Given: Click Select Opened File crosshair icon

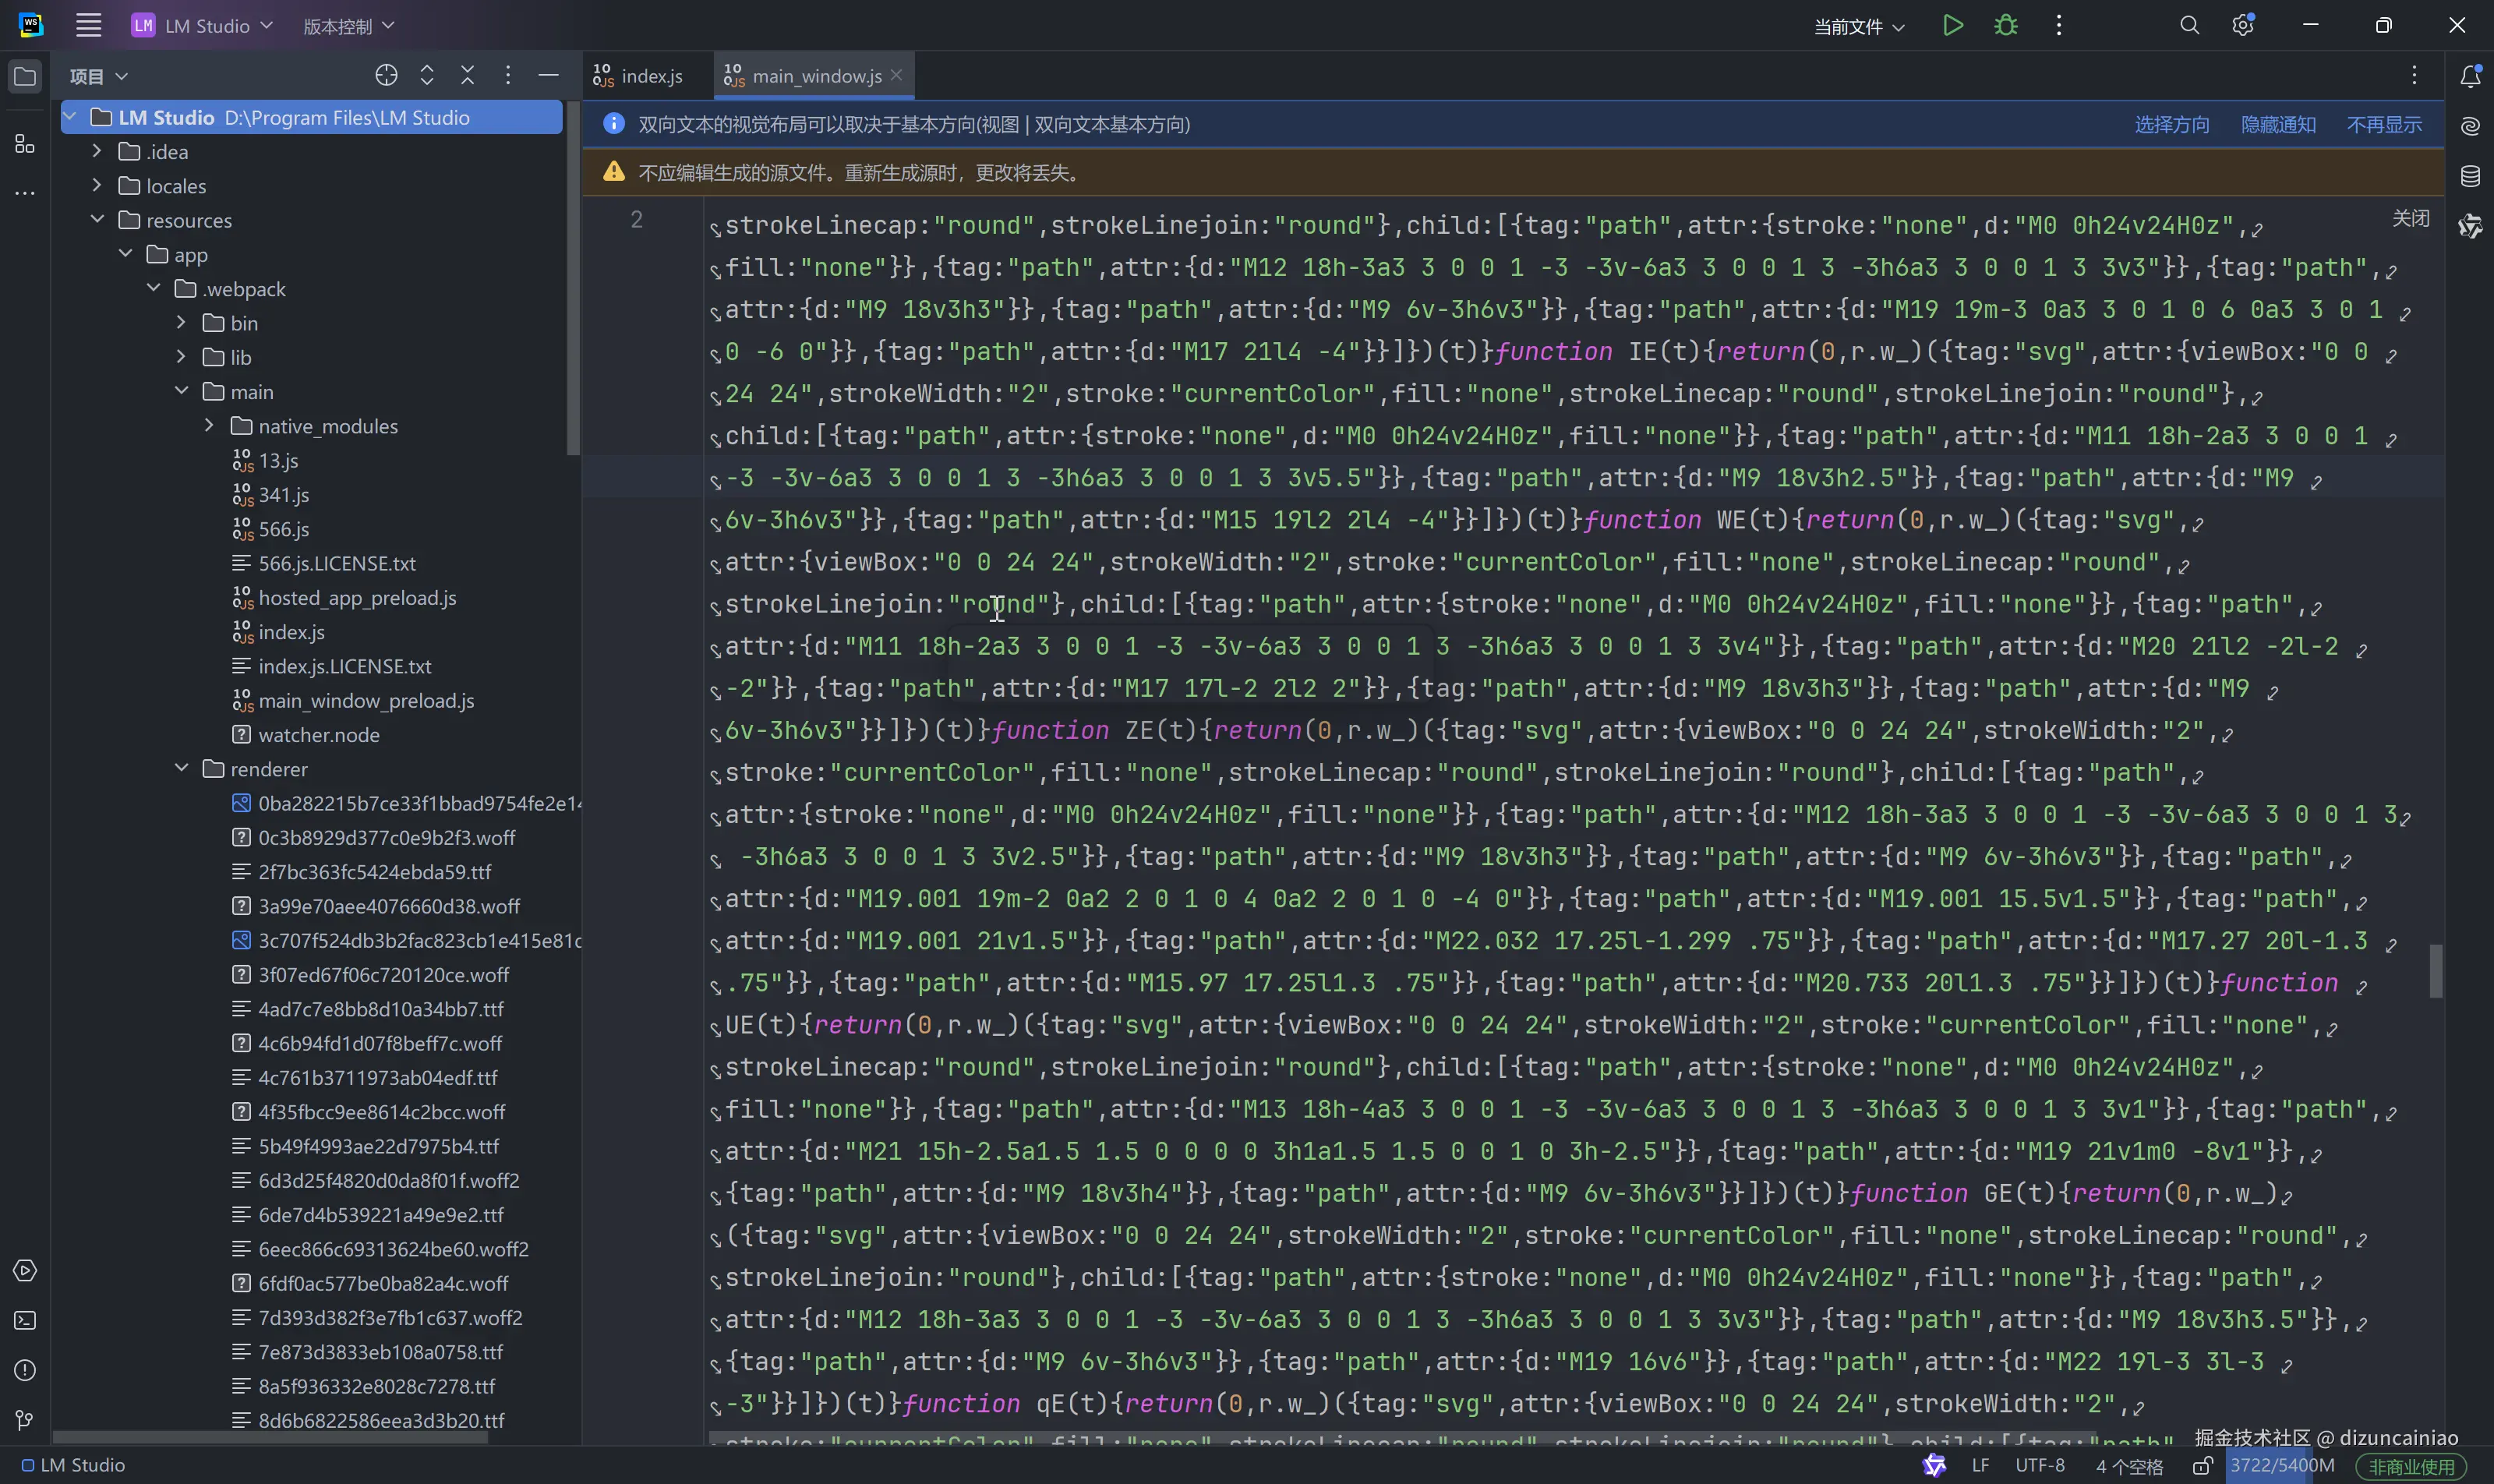Looking at the screenshot, I should (x=386, y=76).
